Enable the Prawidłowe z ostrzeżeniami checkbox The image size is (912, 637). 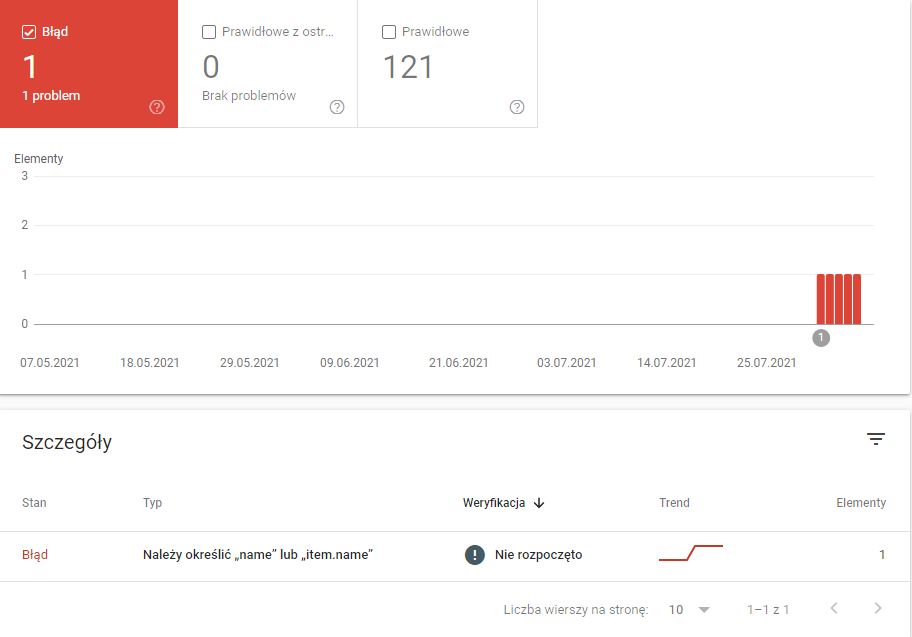click(x=209, y=32)
